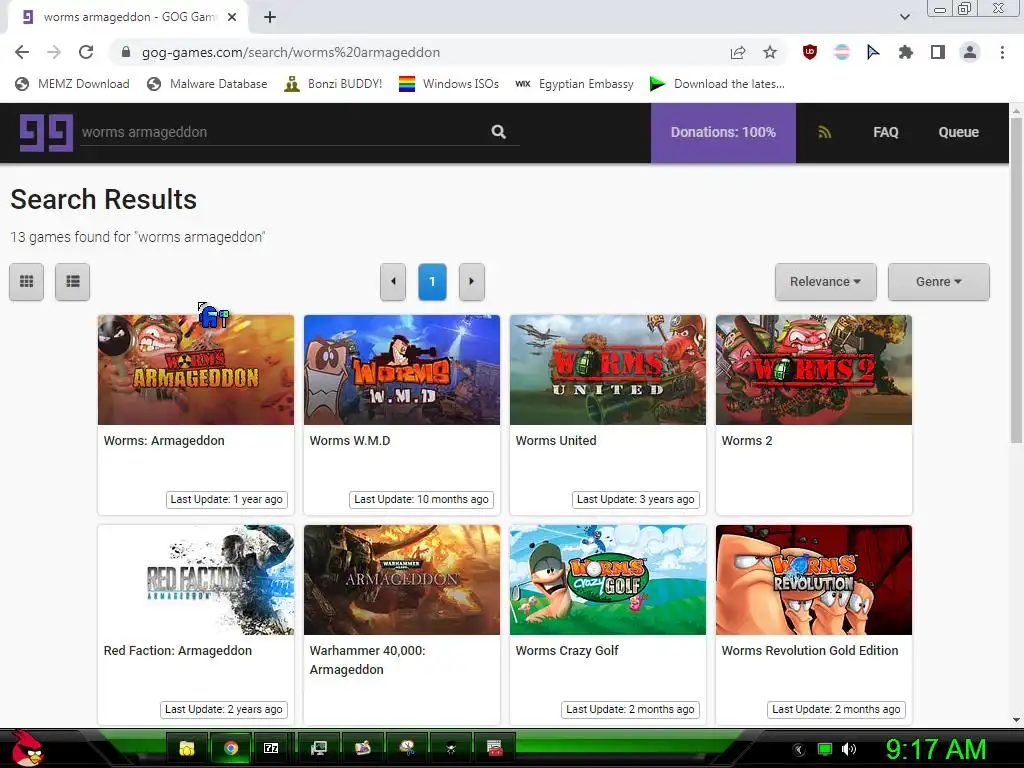
Task: Reload the current page
Action: pyautogui.click(x=86, y=52)
